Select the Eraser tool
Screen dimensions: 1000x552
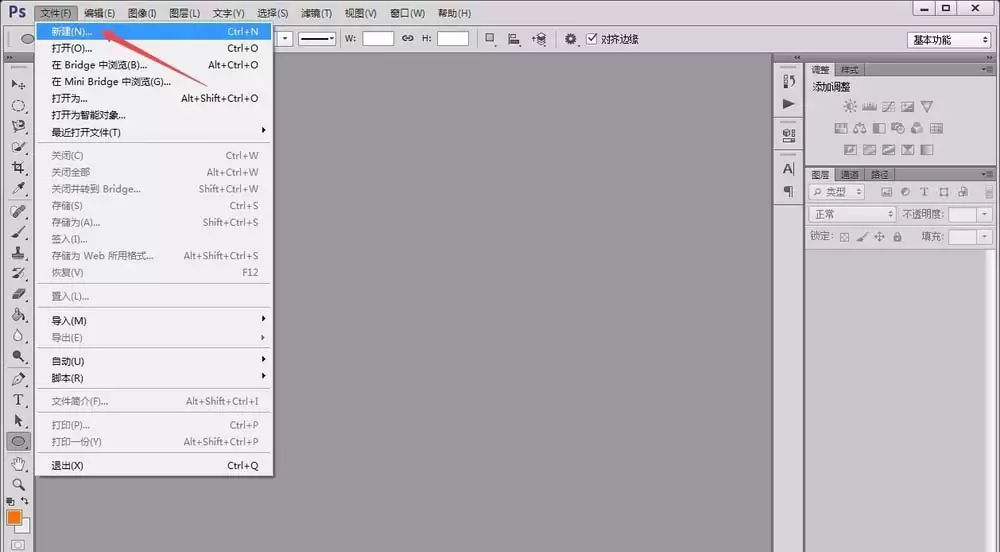(18, 294)
